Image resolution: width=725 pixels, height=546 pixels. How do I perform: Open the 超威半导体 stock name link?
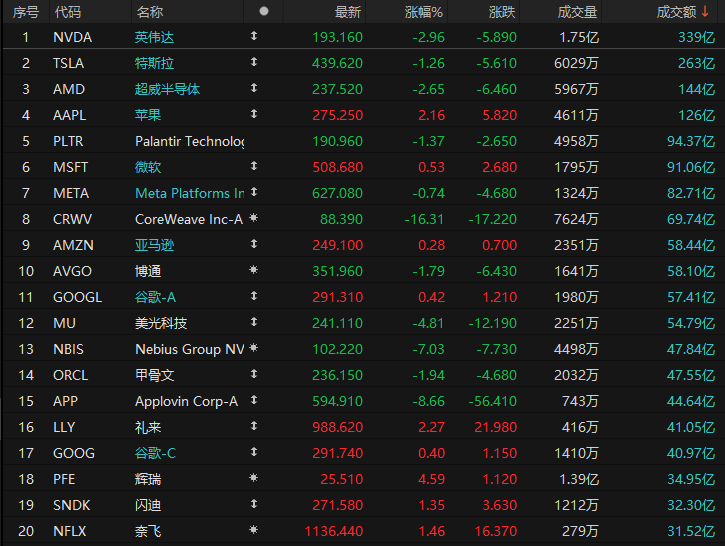pos(167,89)
